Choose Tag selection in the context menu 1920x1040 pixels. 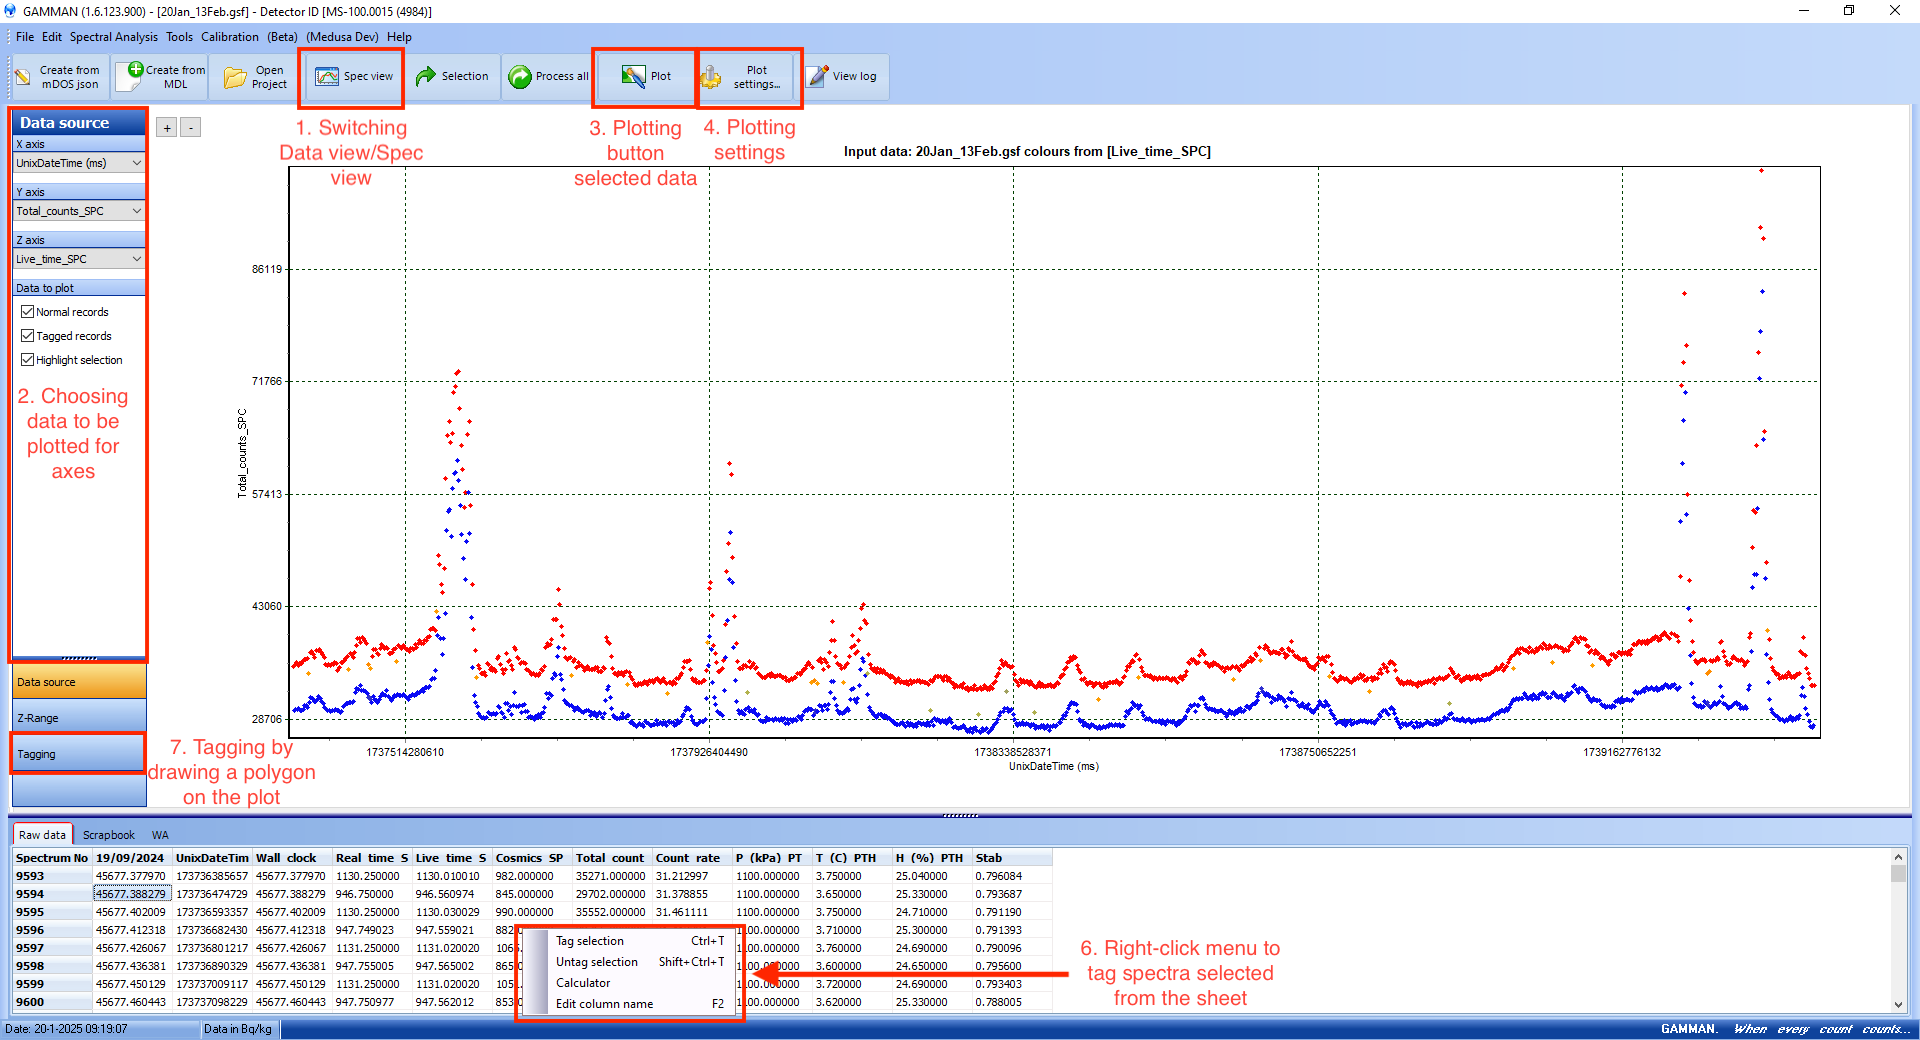[x=590, y=941]
